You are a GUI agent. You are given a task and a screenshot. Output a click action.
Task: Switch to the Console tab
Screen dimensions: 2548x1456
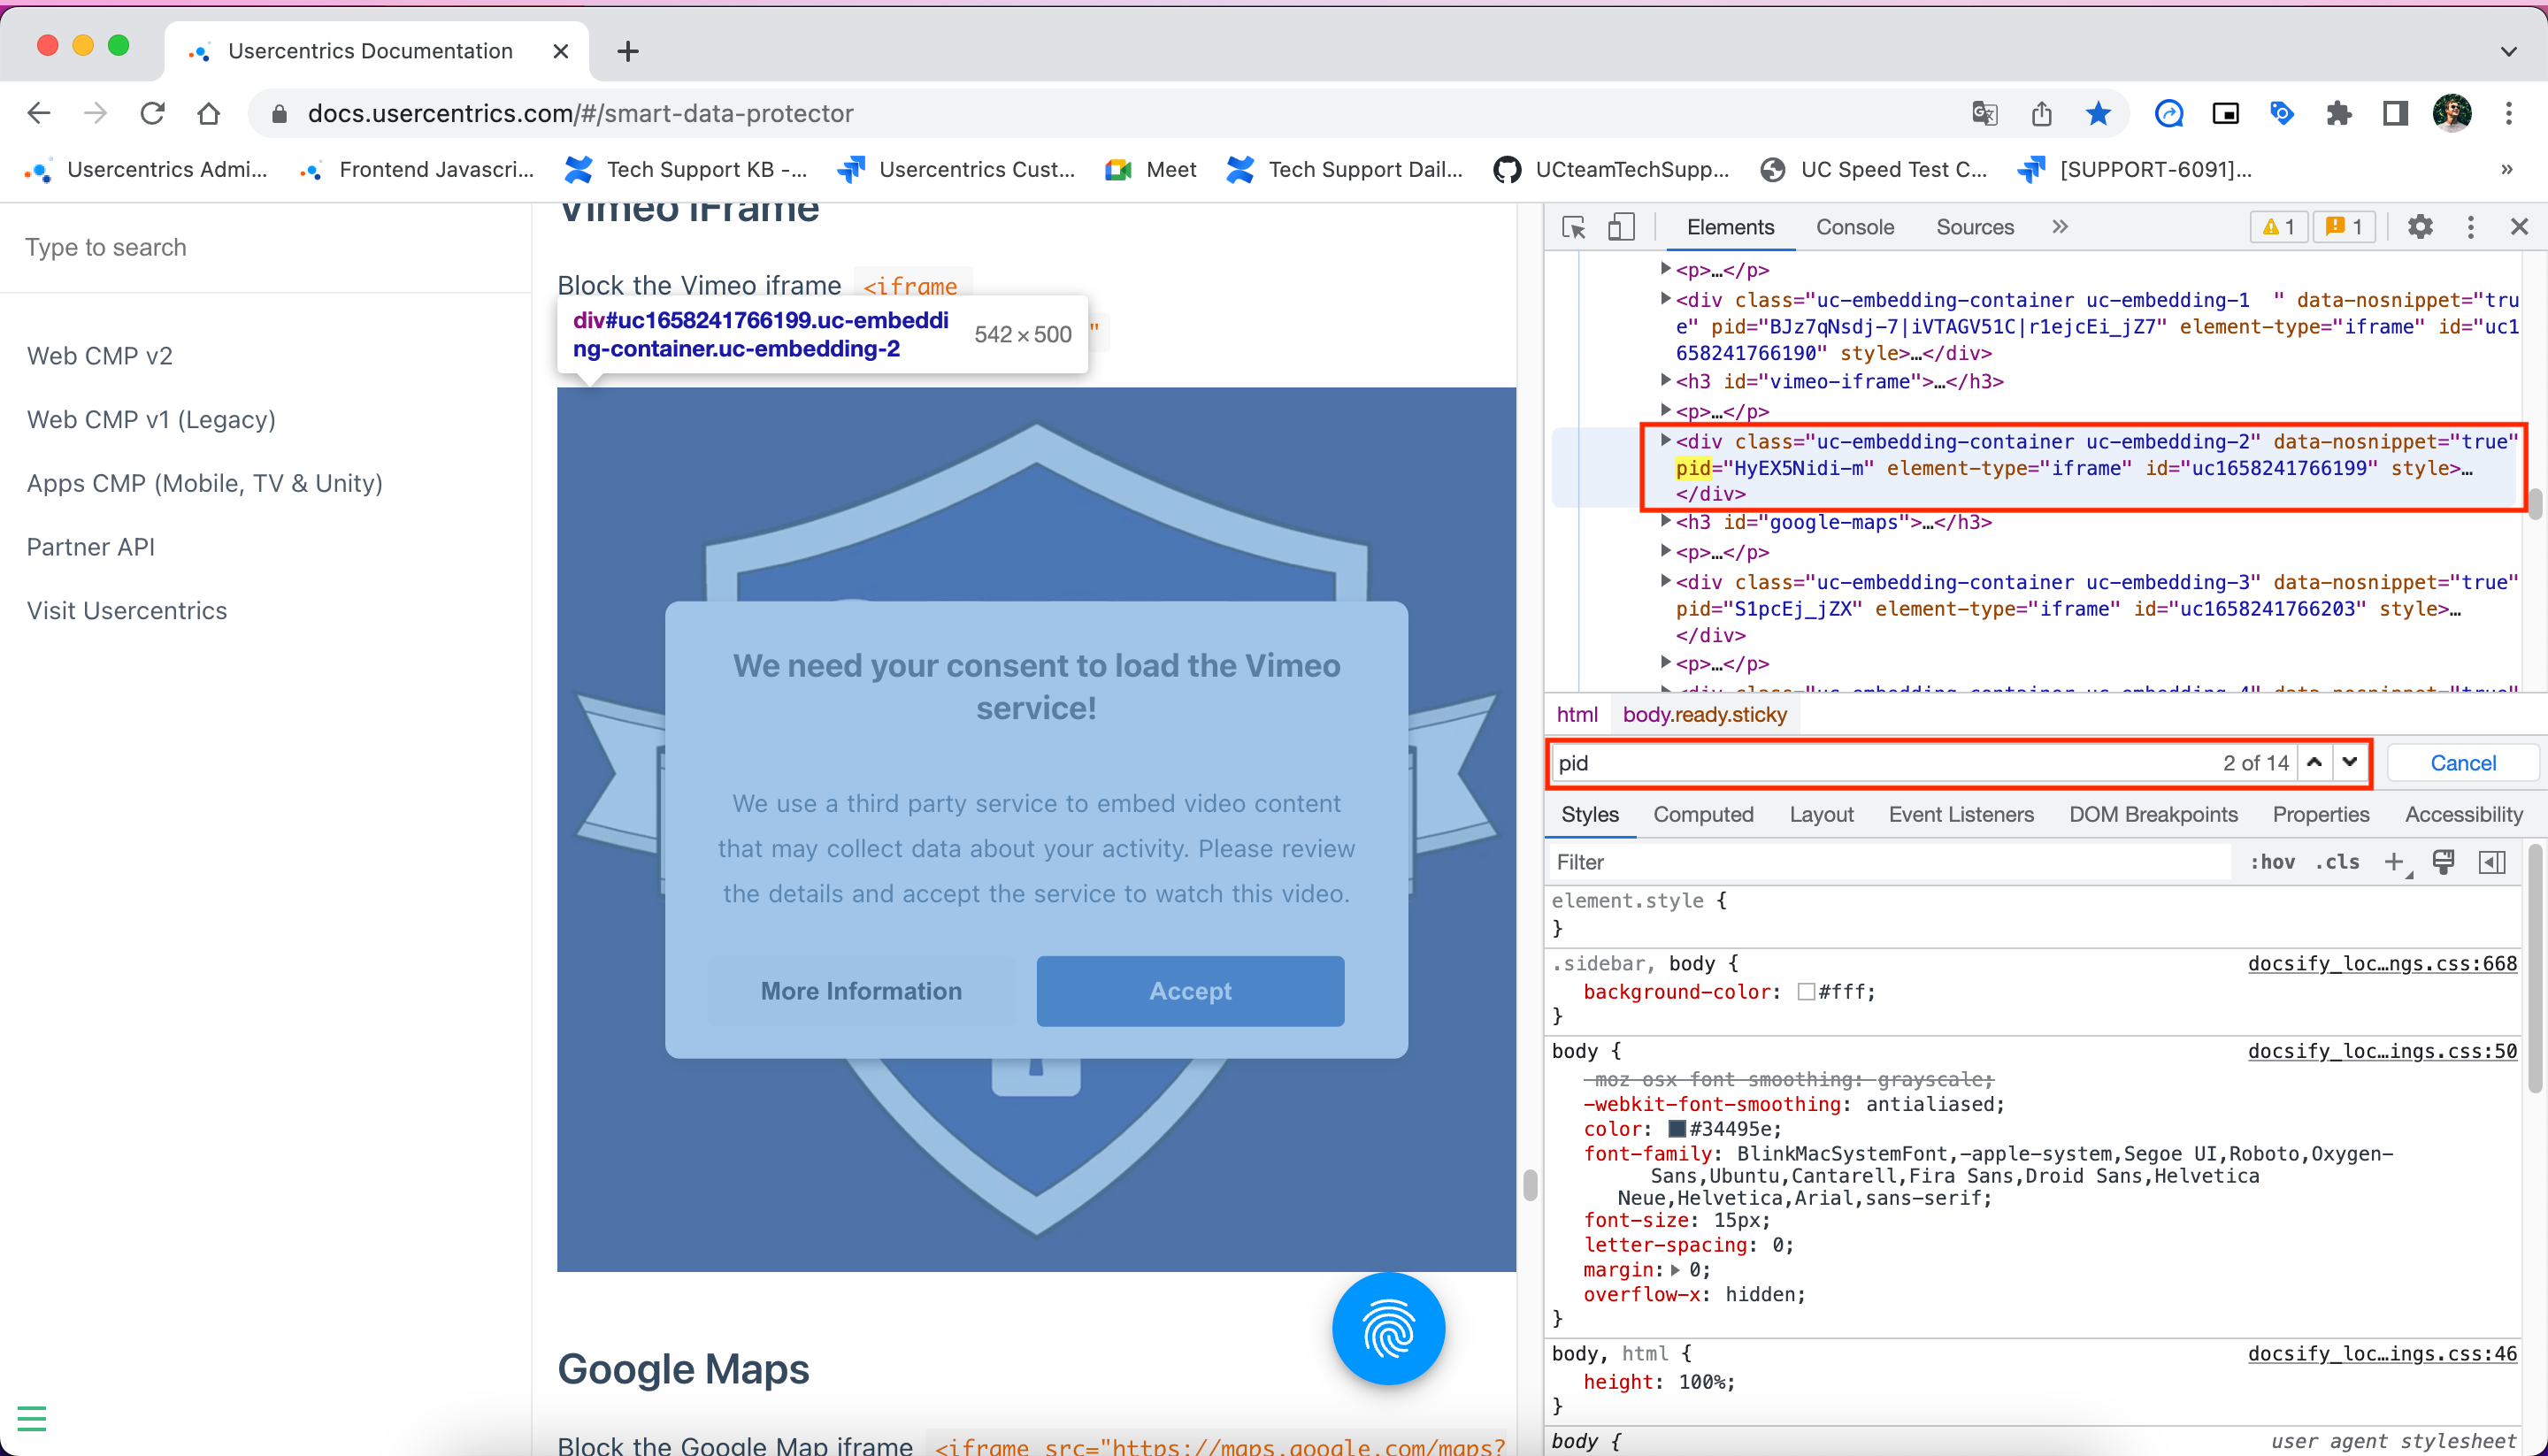coord(1855,227)
